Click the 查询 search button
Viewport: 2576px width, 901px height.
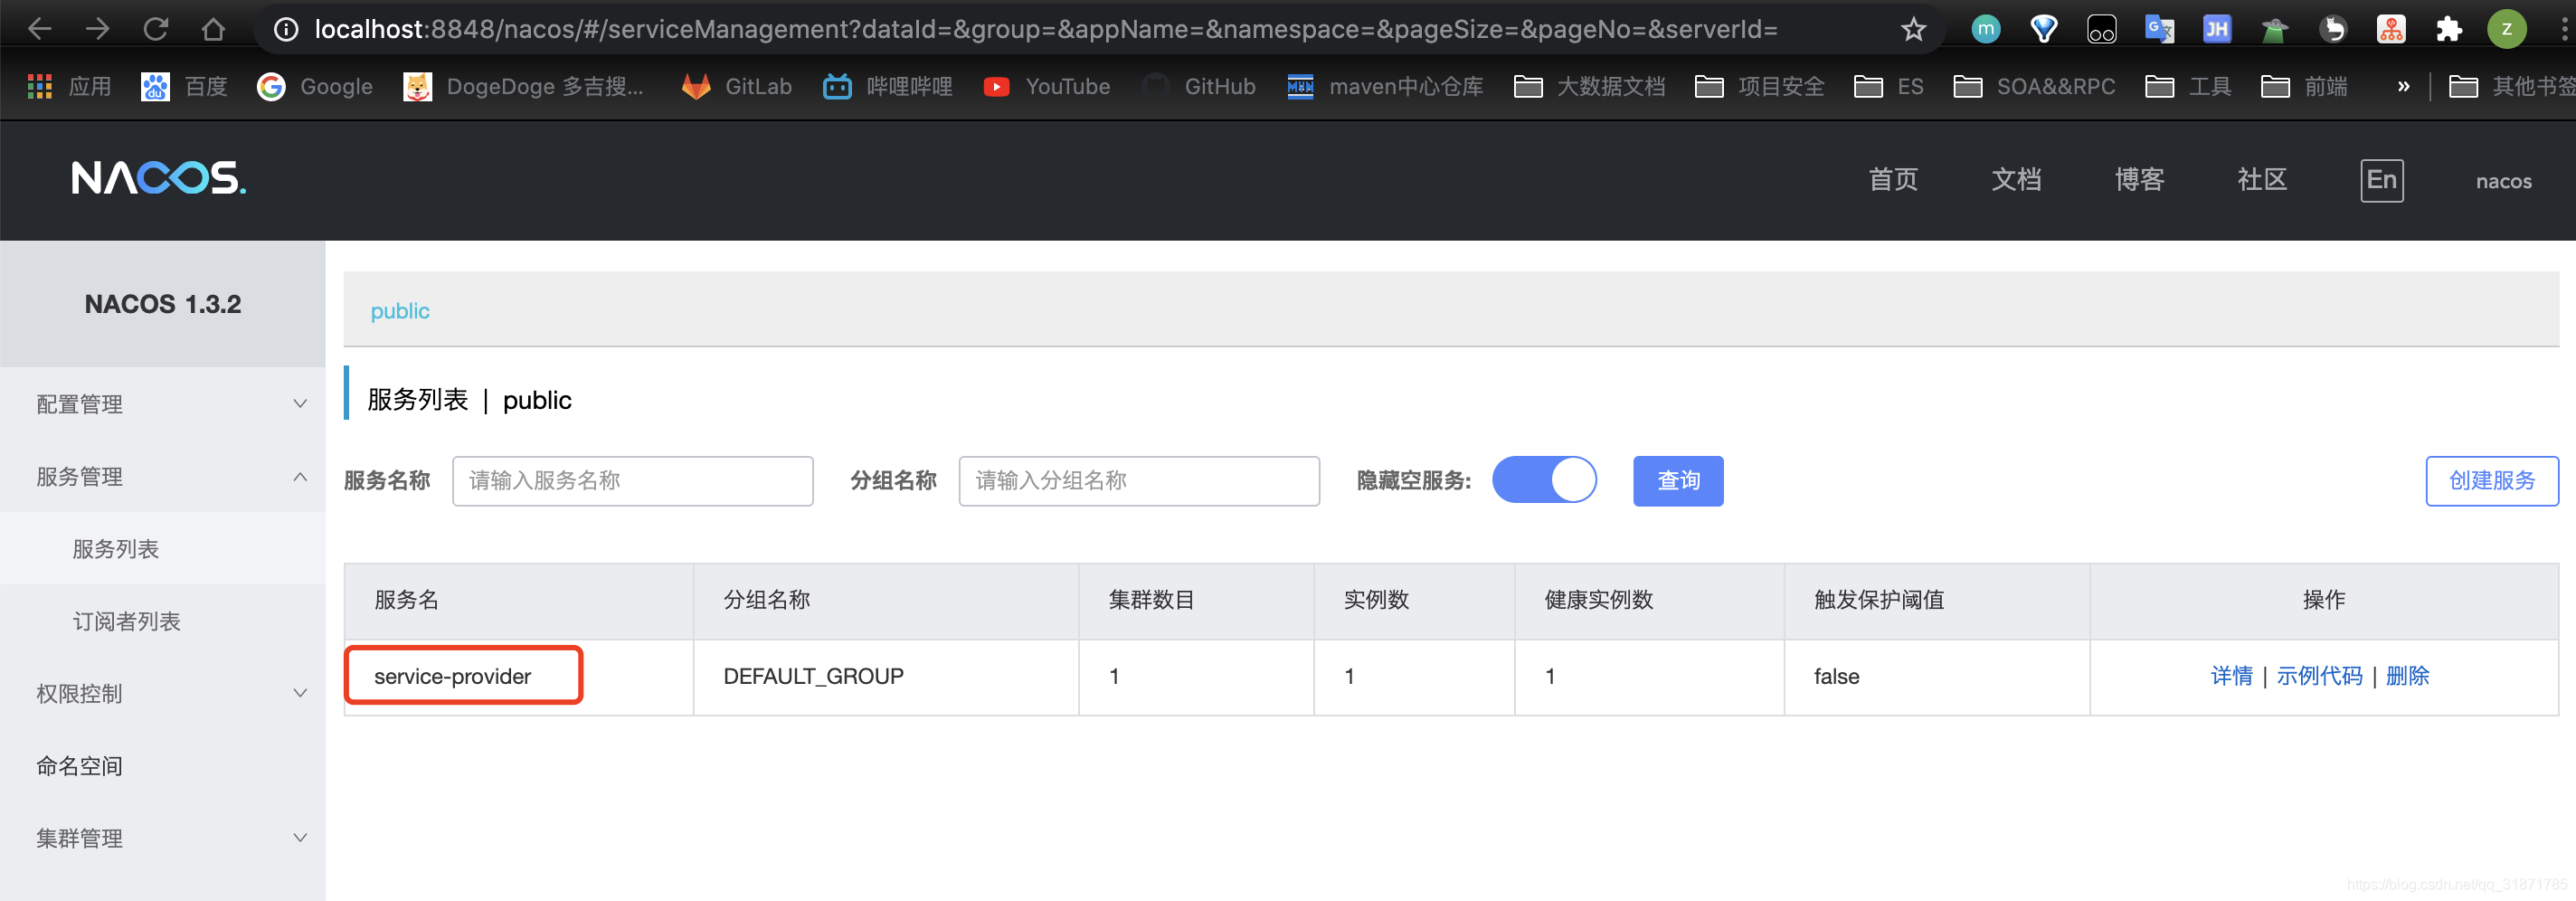1678,481
